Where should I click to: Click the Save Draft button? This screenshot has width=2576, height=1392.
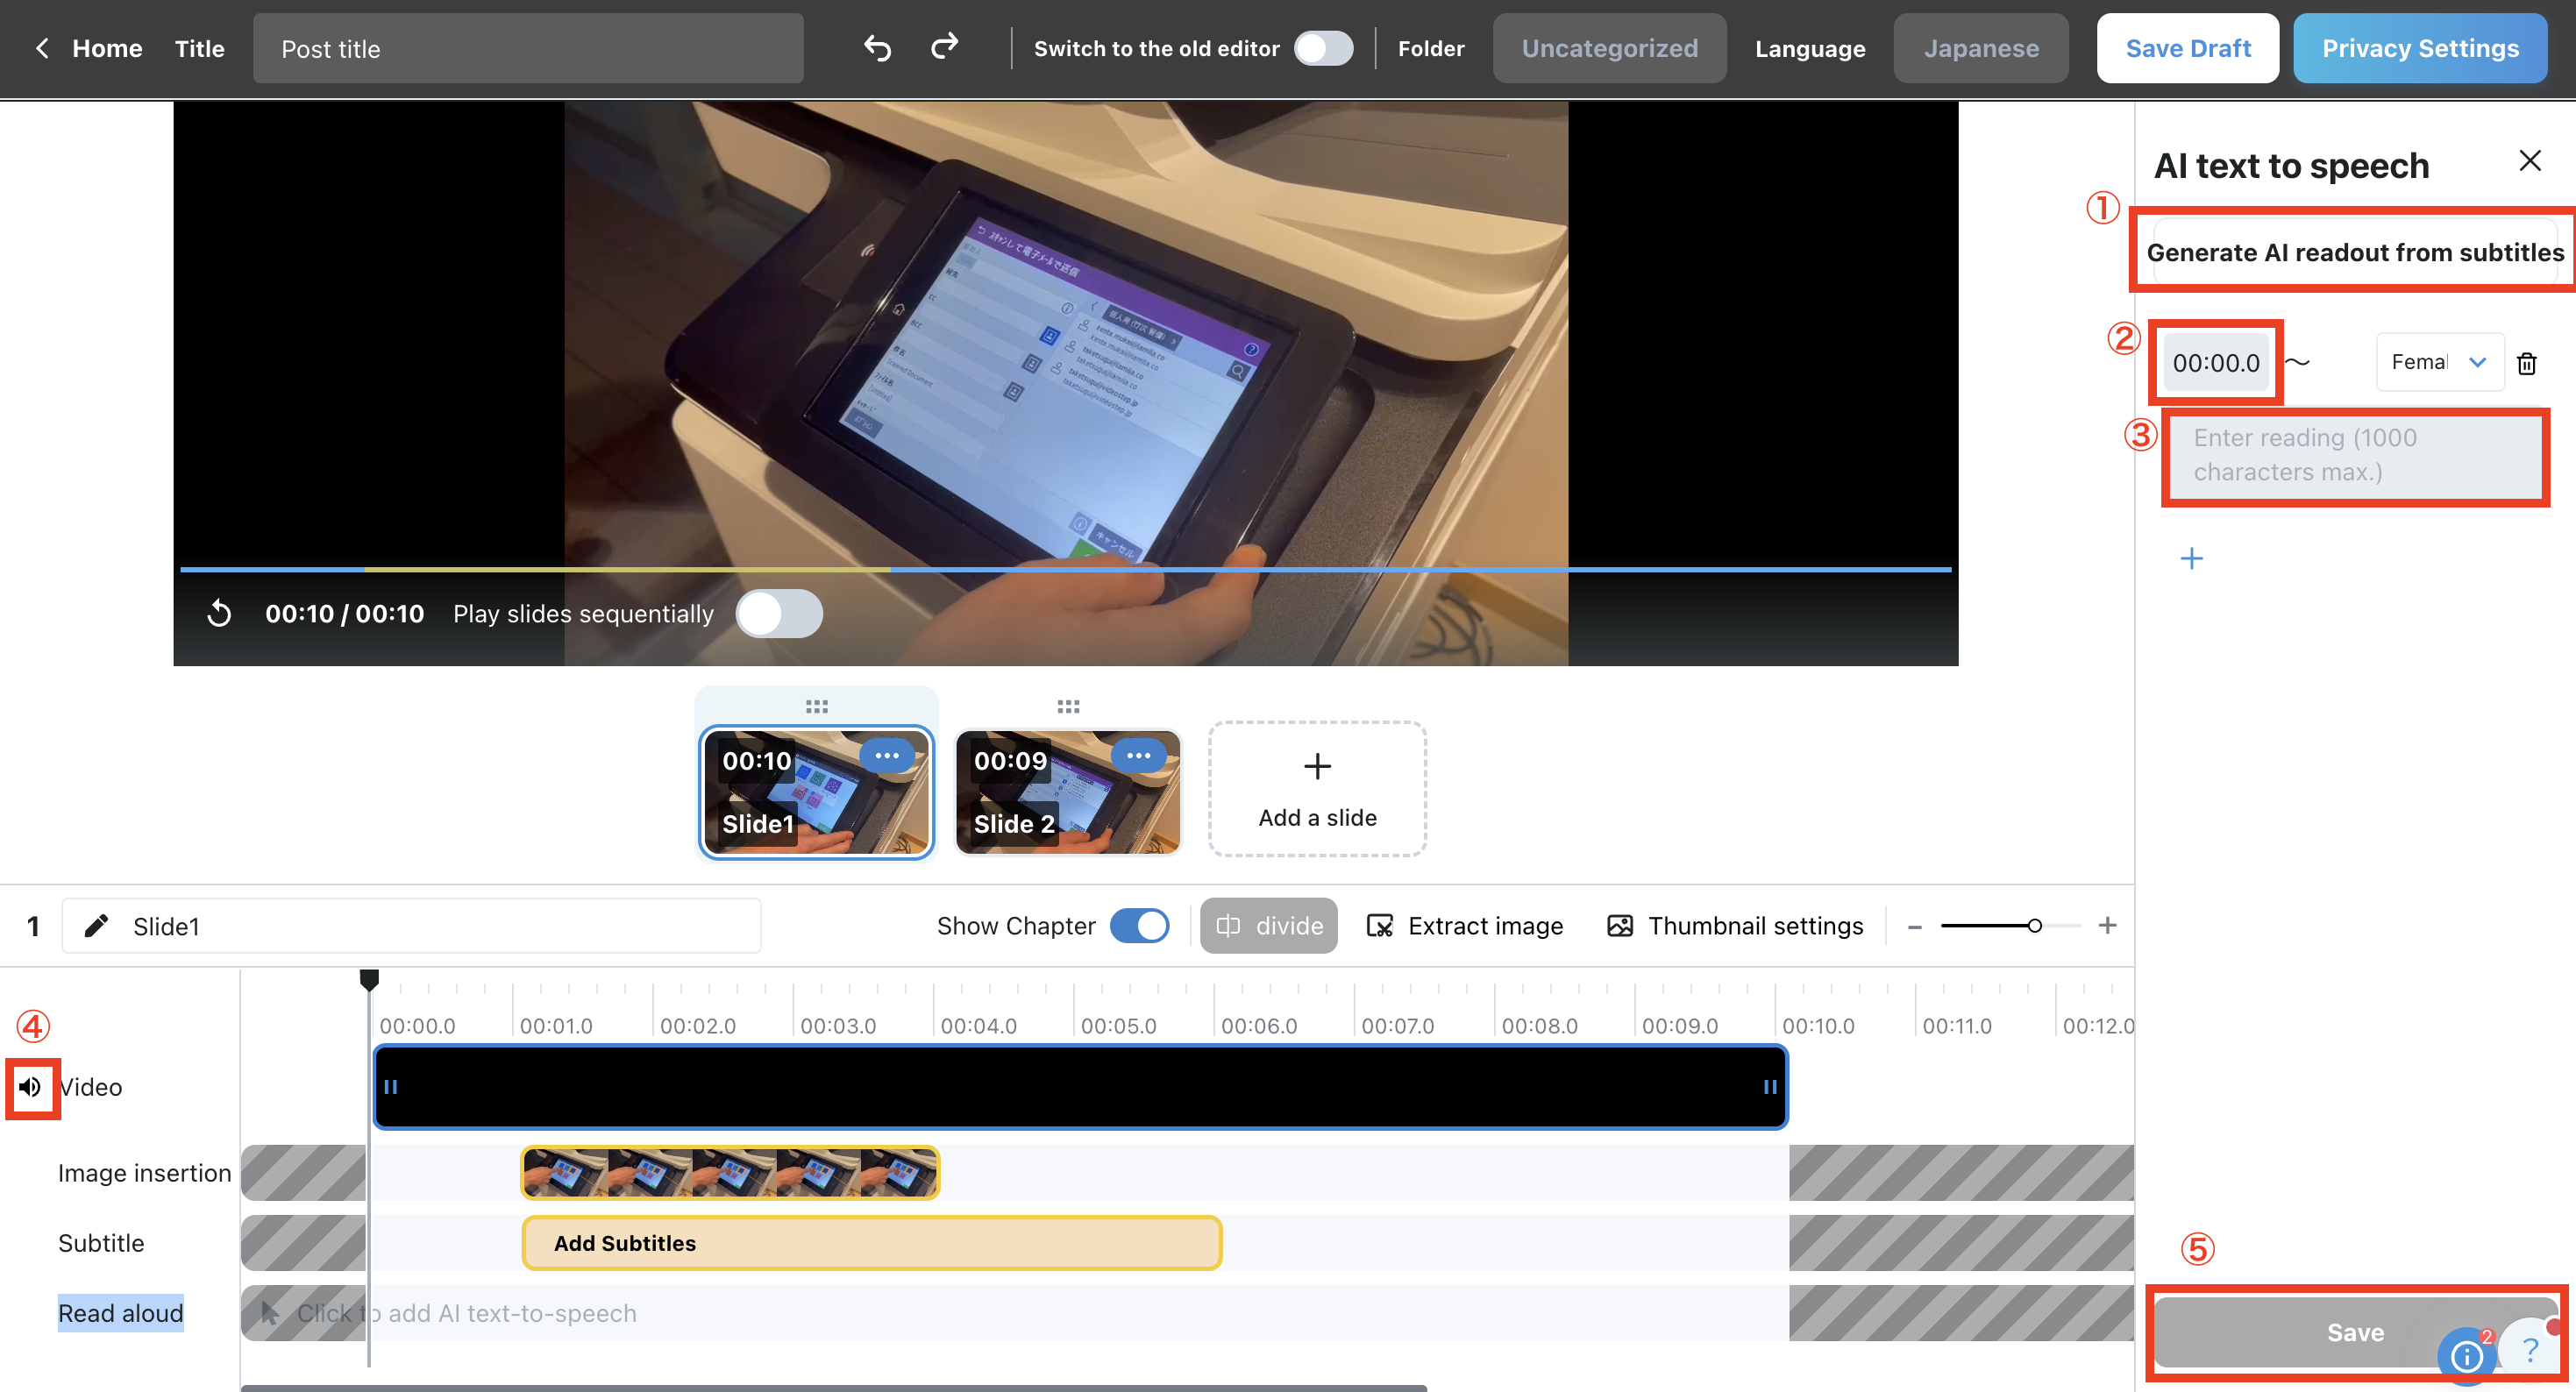pyautogui.click(x=2187, y=48)
